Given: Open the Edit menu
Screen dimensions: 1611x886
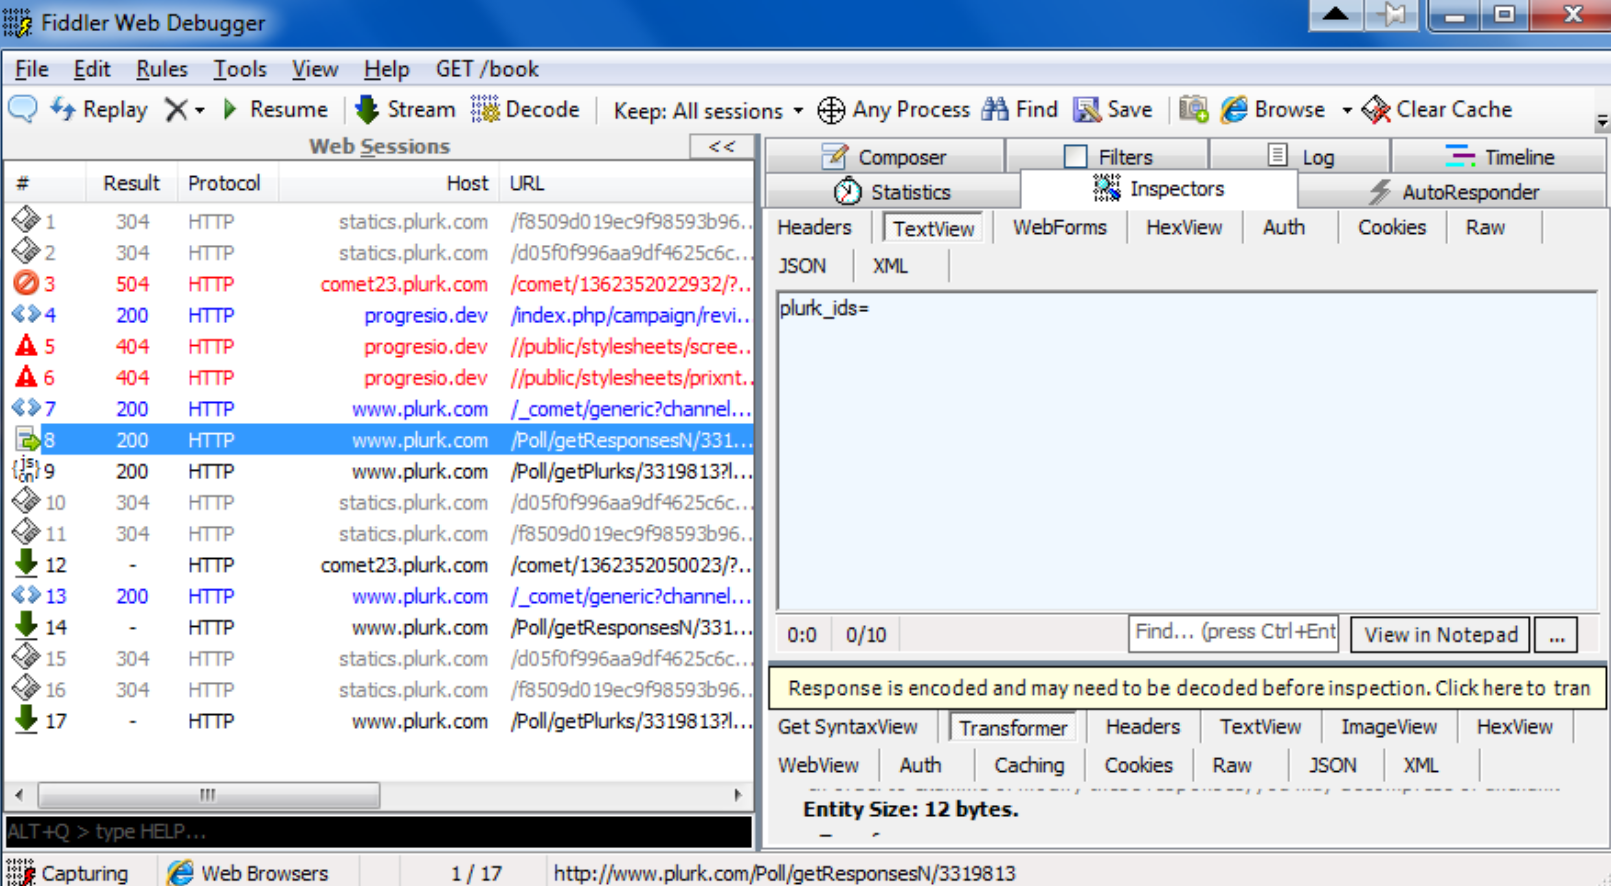Looking at the screenshot, I should coord(91,69).
